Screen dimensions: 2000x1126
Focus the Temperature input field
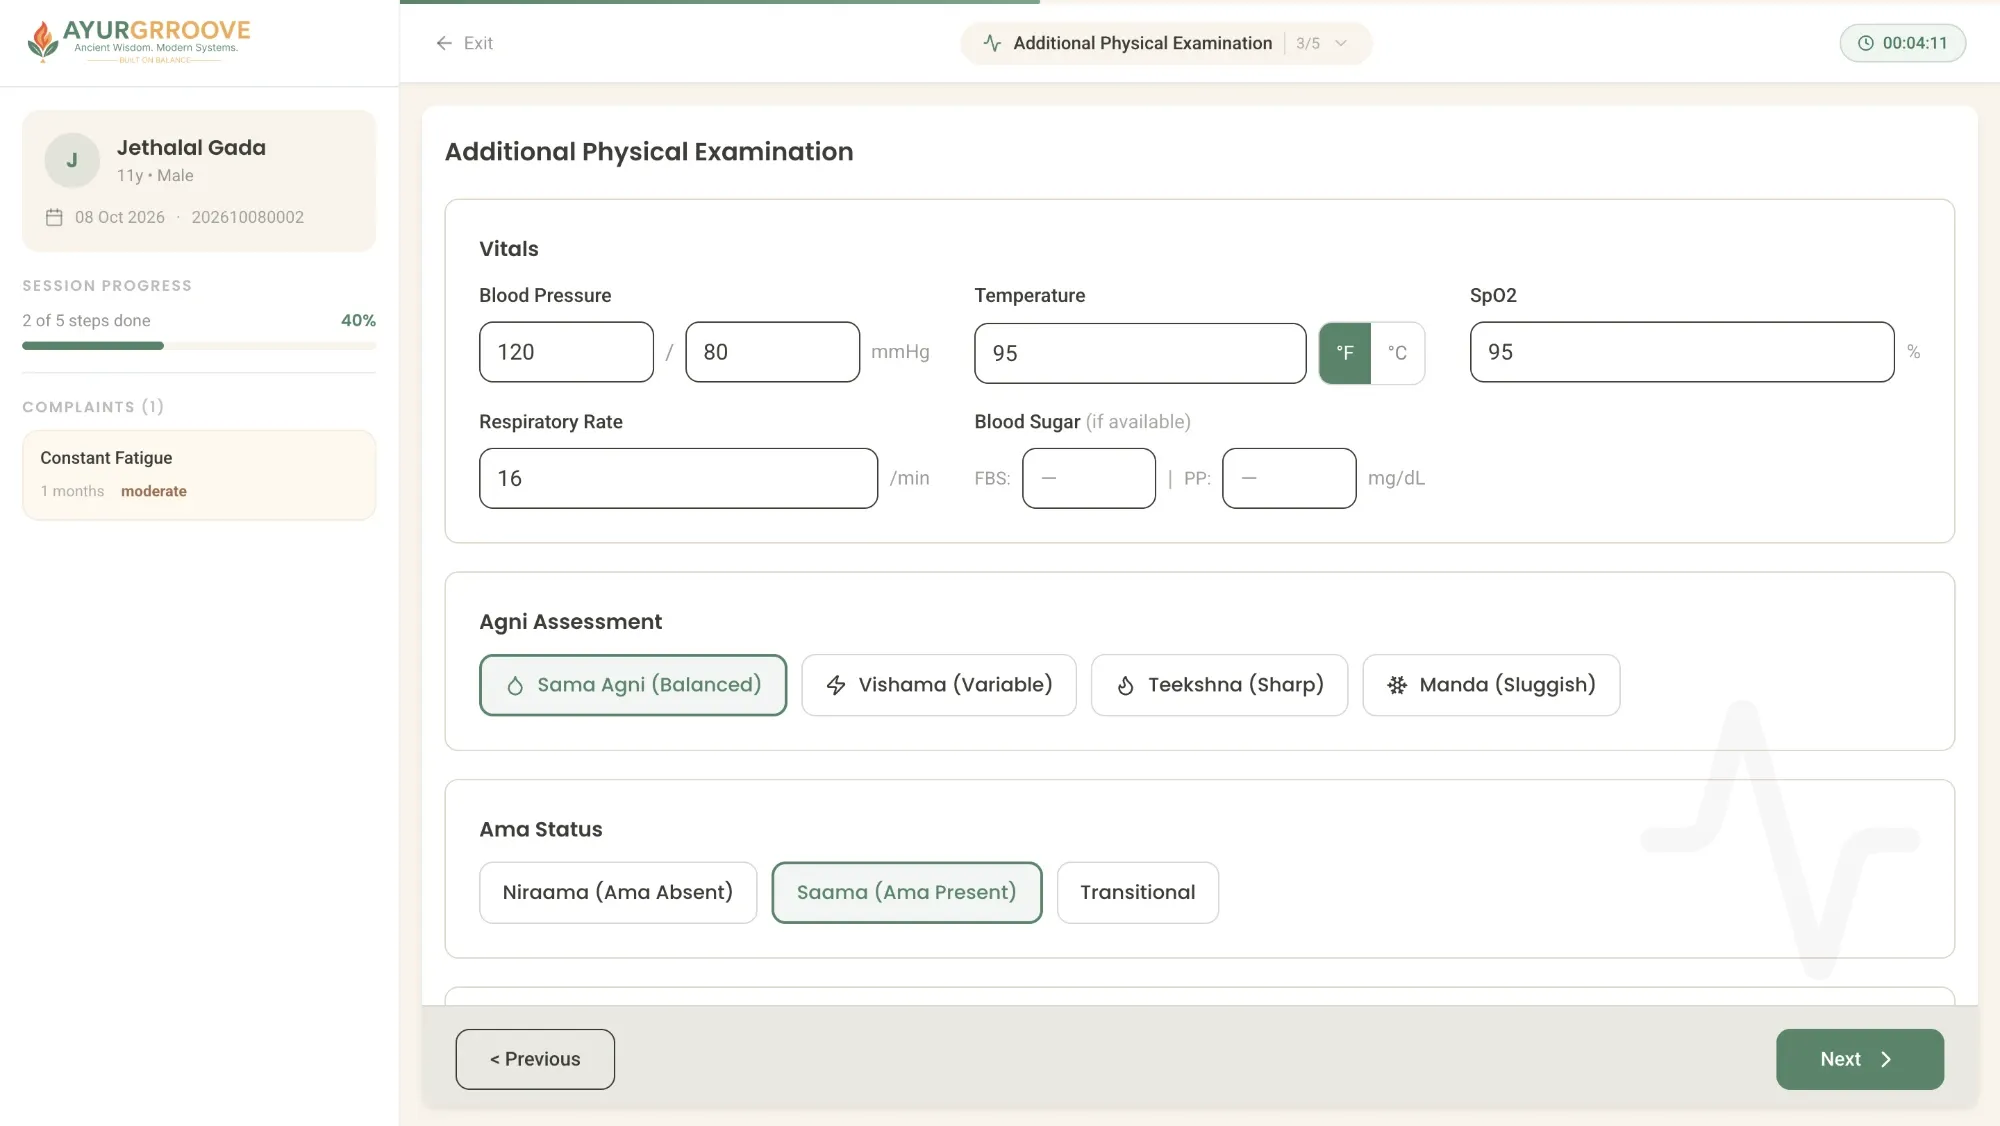click(x=1140, y=353)
